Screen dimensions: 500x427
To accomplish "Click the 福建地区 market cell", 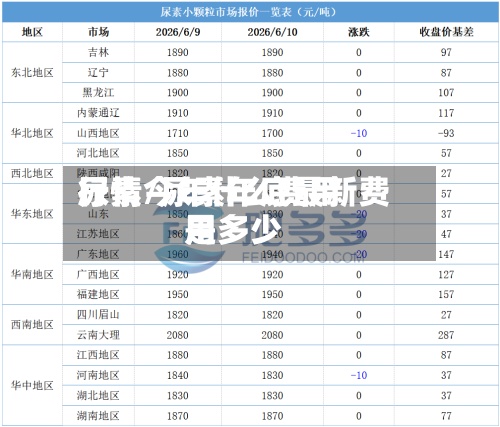I will tap(98, 294).
